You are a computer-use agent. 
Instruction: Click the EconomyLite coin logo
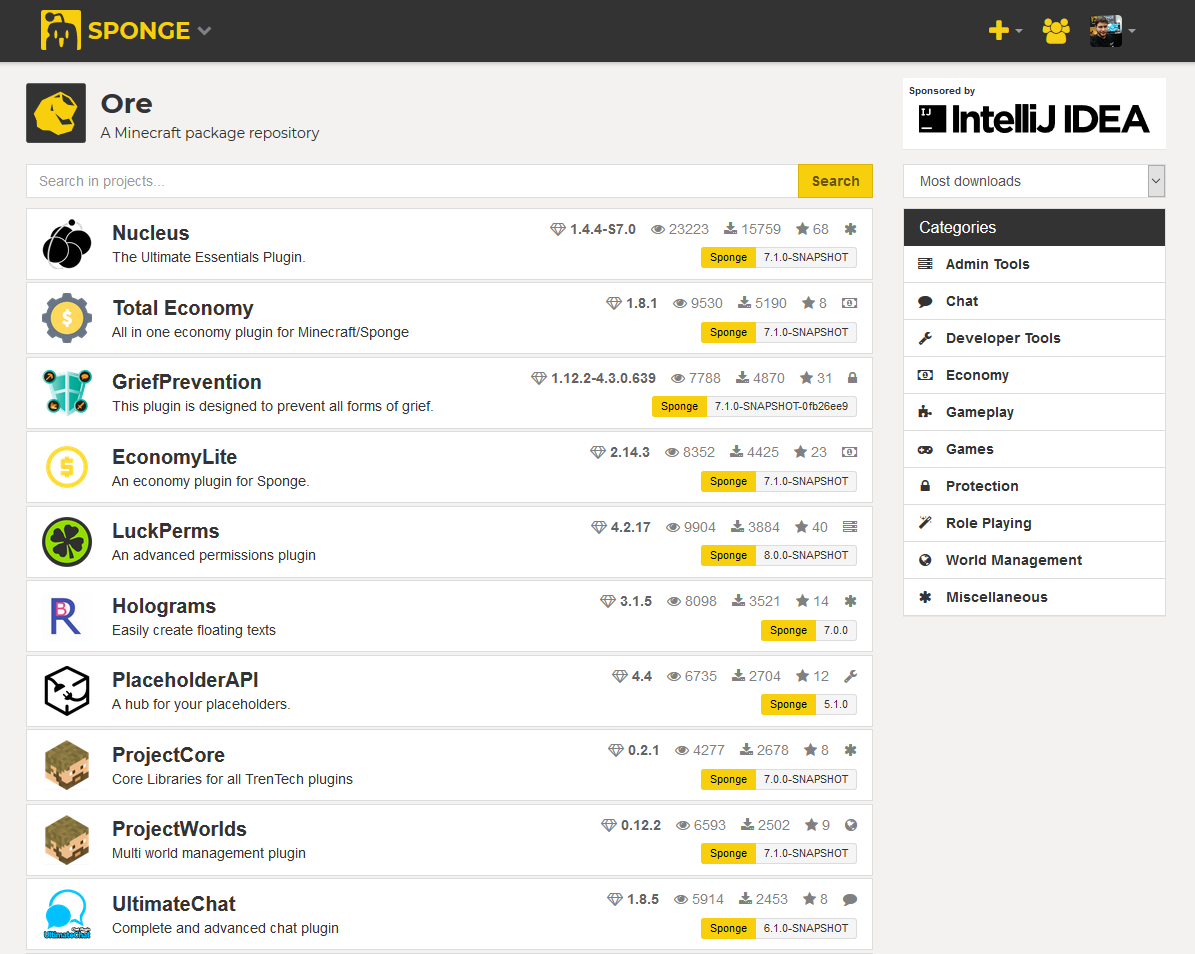[67, 466]
